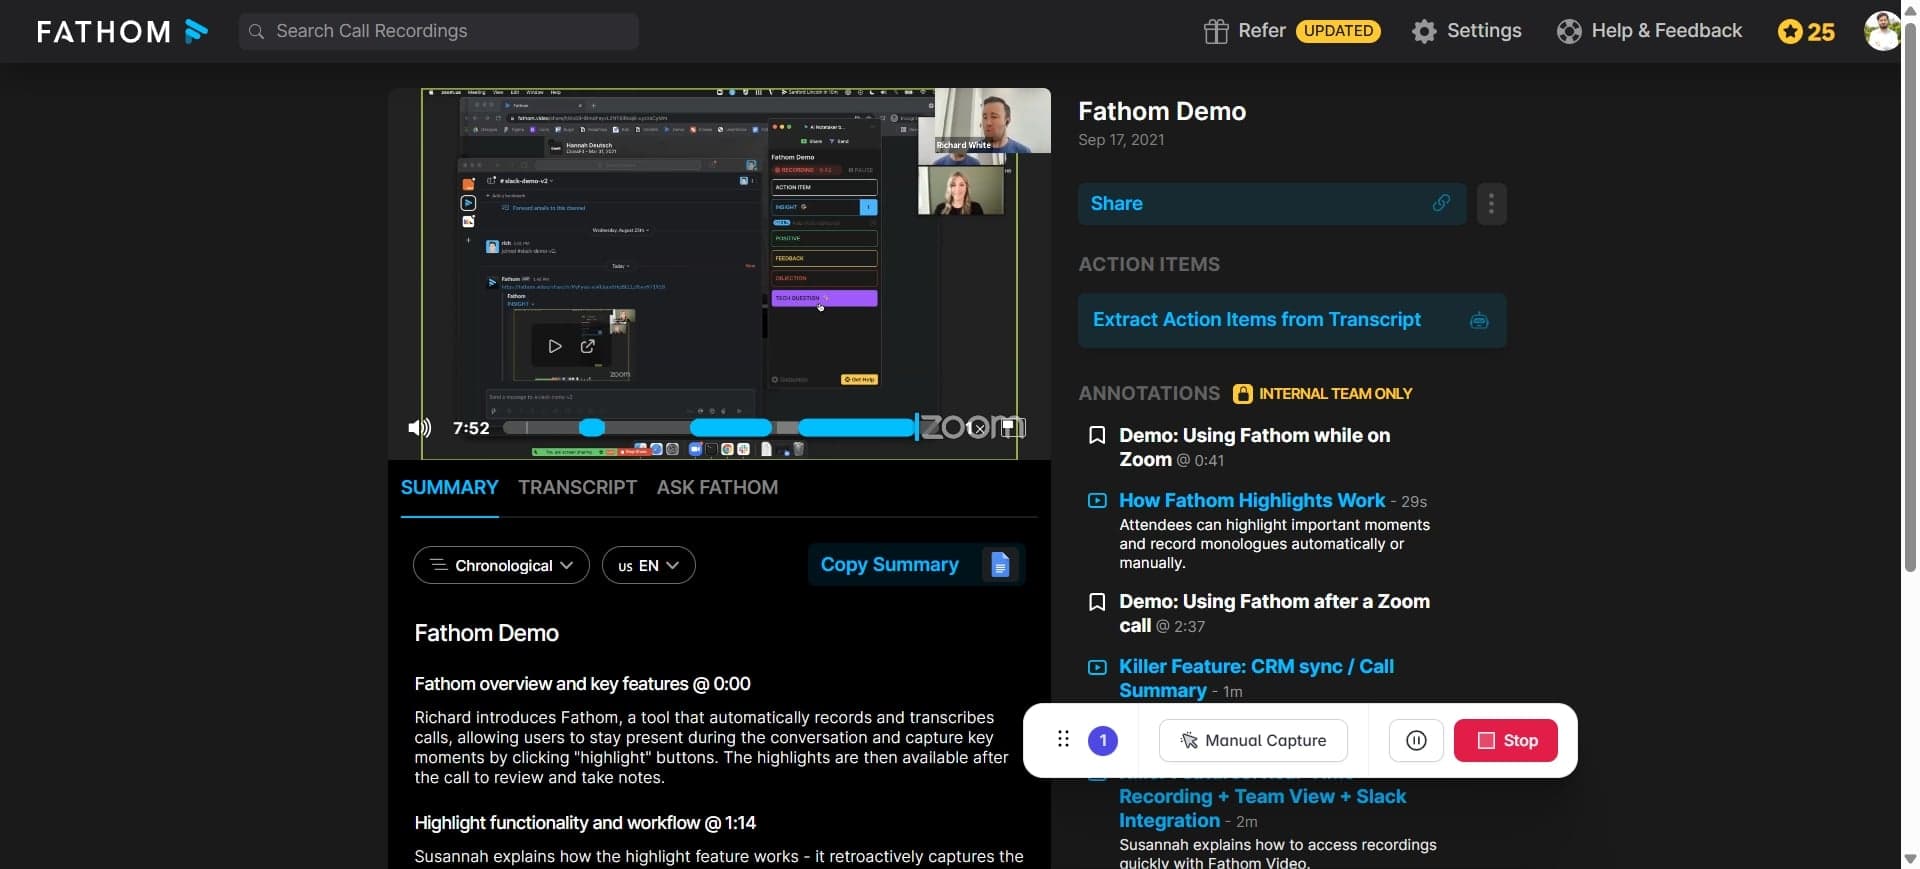Focus the Search Call Recordings field
This screenshot has height=869, width=1920.
pyautogui.click(x=440, y=31)
